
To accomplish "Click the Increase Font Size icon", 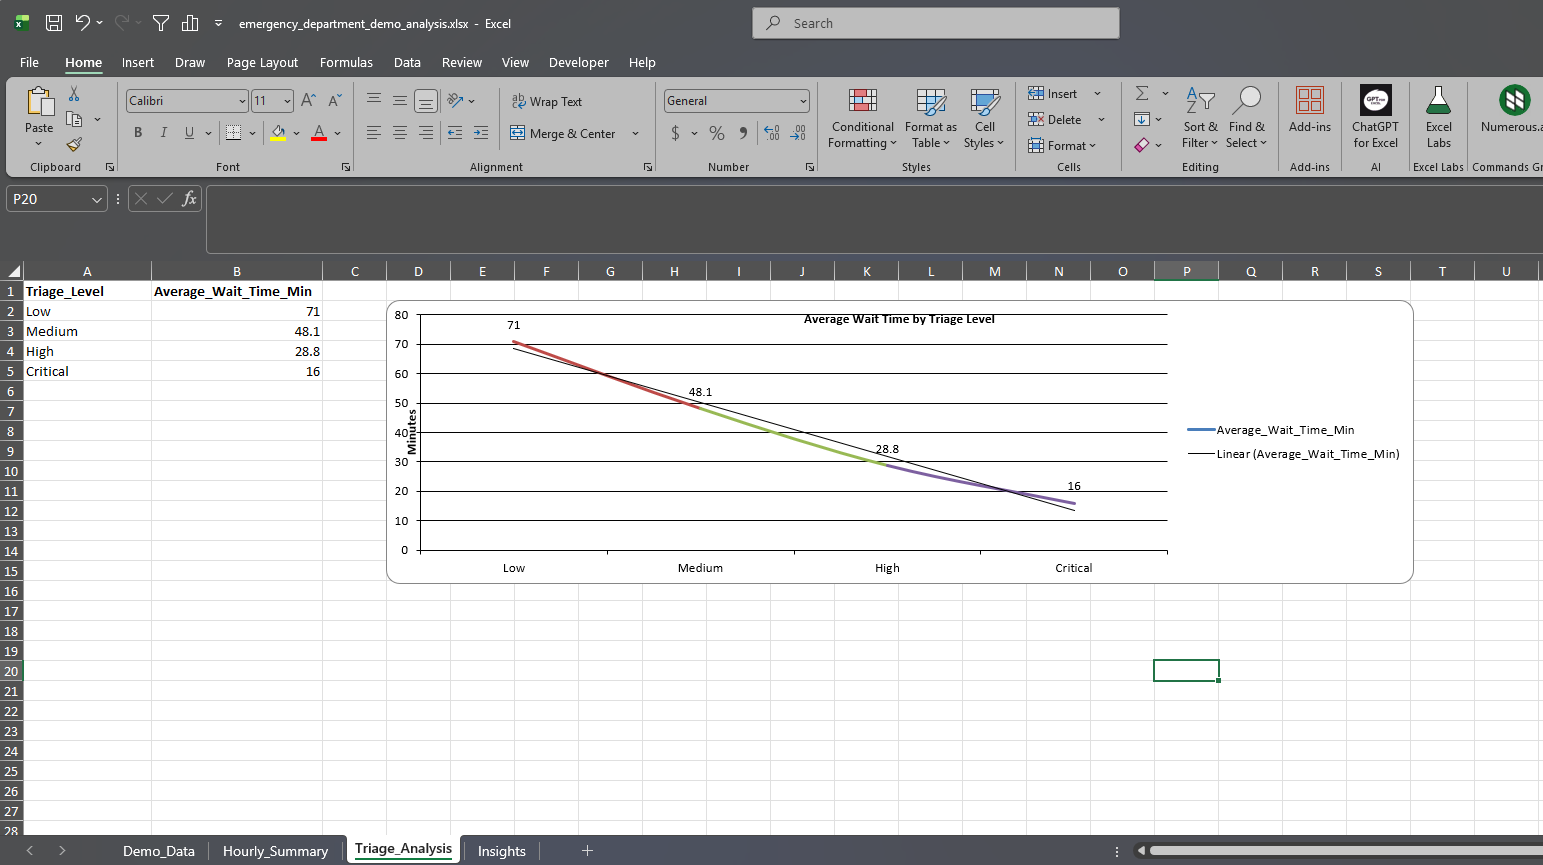I will pyautogui.click(x=309, y=101).
